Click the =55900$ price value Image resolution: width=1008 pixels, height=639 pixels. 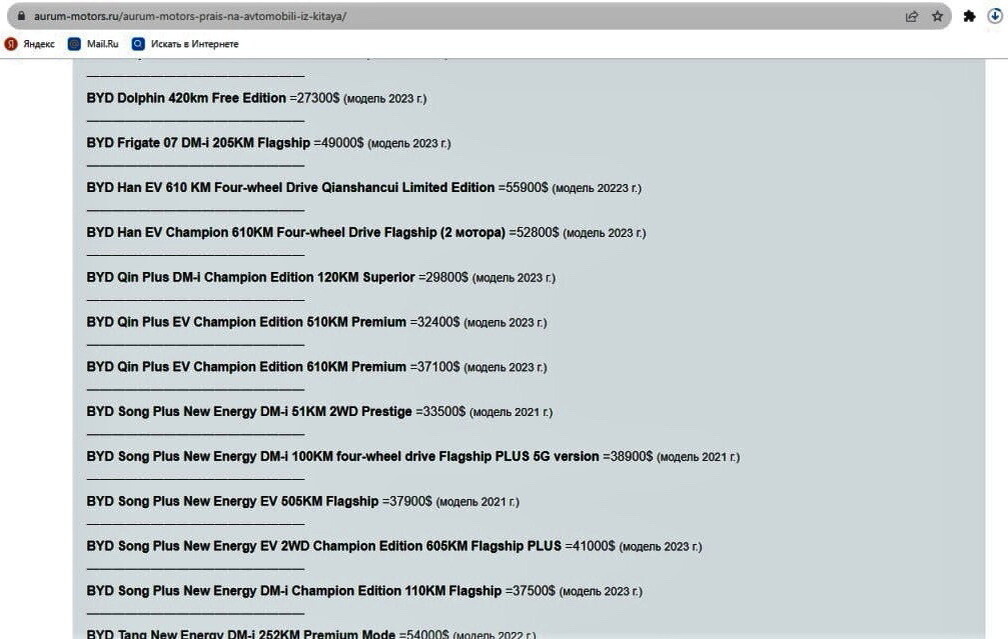523,188
